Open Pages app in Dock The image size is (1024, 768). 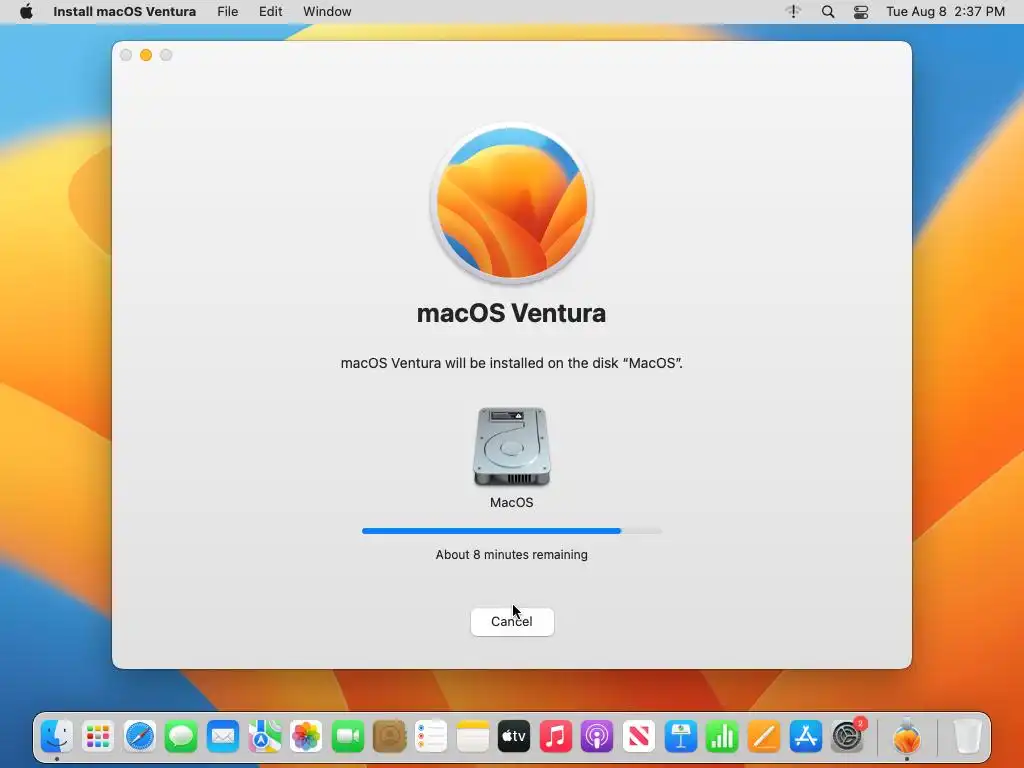tap(763, 737)
